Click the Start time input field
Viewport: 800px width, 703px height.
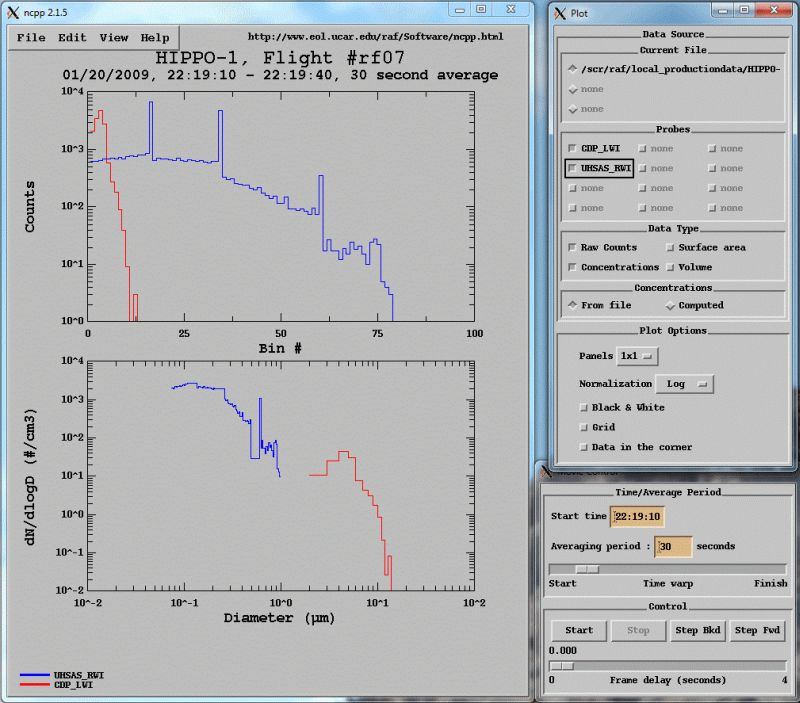click(638, 517)
